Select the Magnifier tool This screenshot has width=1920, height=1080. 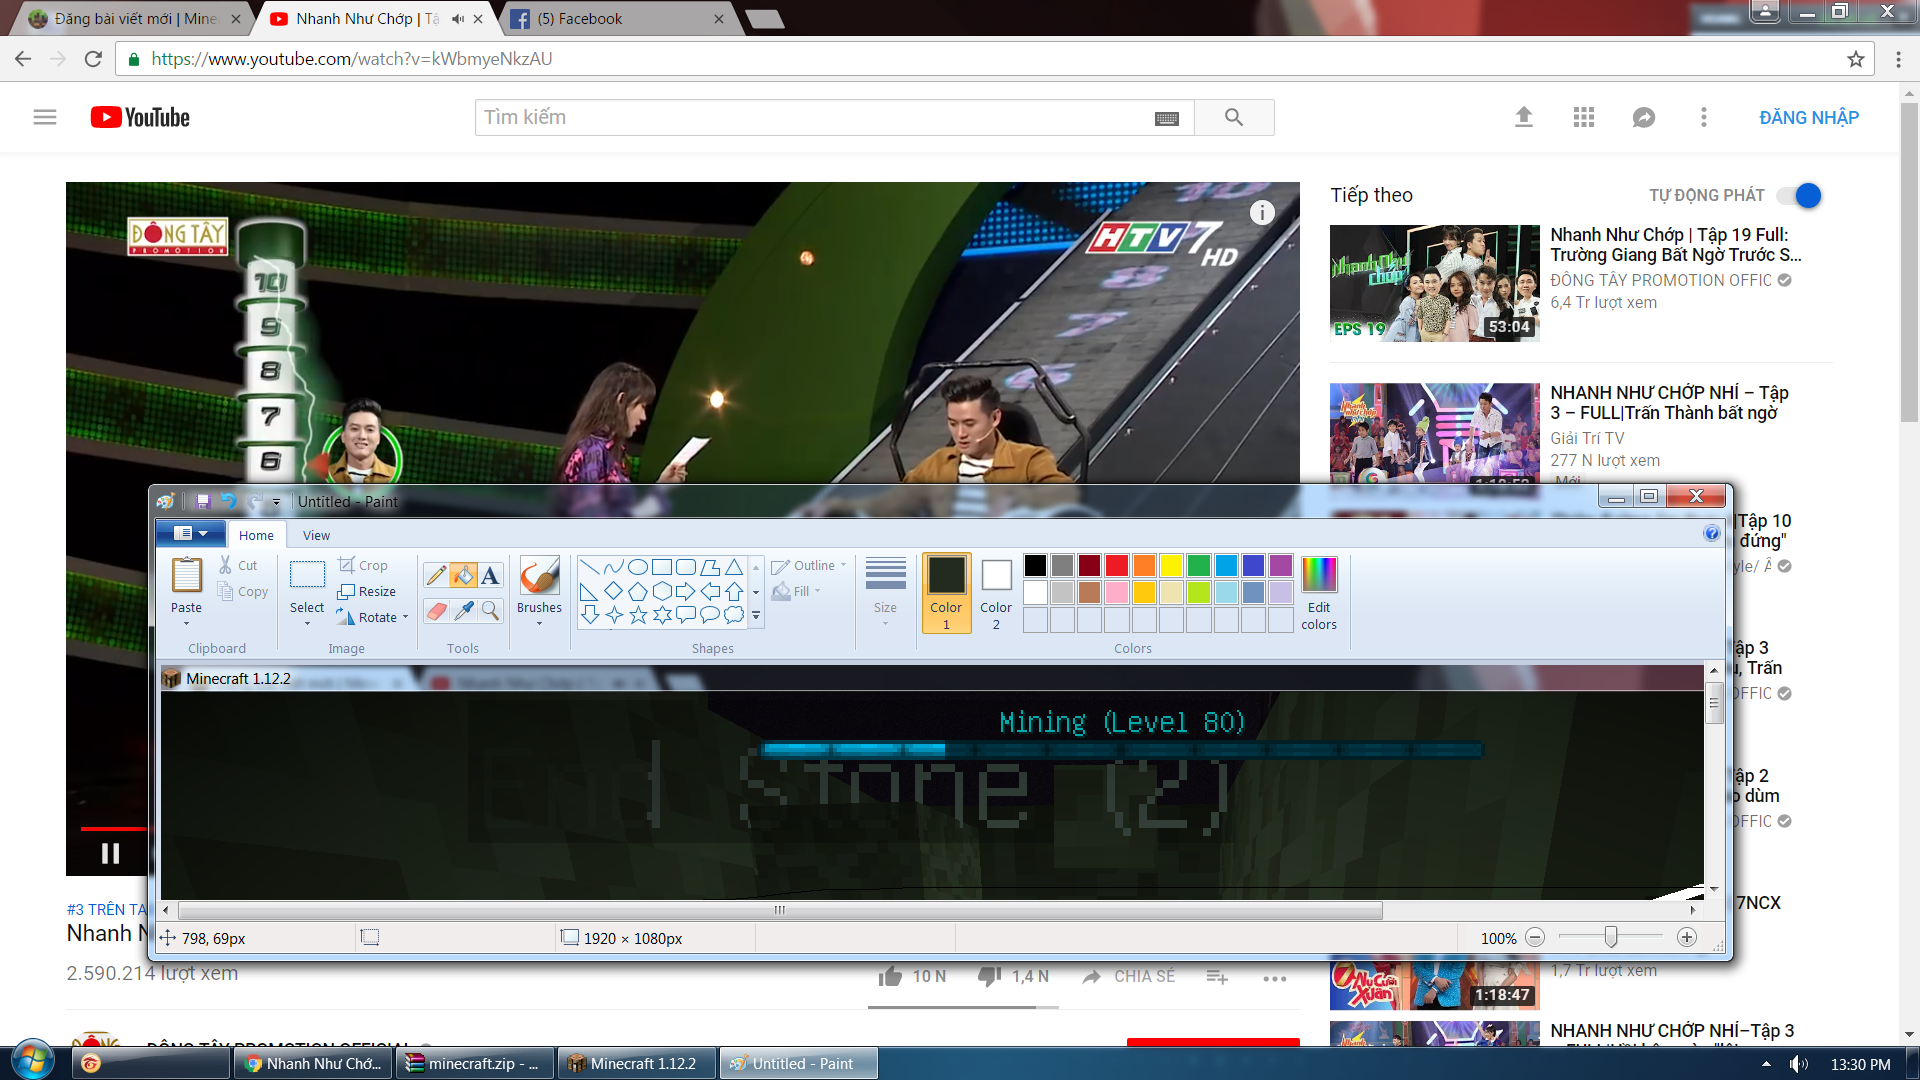pos(490,610)
